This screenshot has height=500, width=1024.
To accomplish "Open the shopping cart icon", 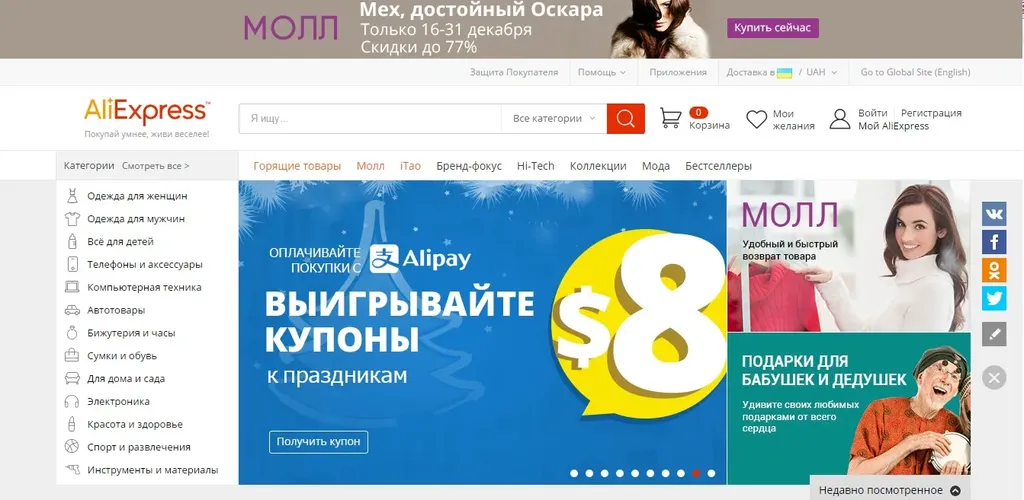I will pyautogui.click(x=671, y=118).
